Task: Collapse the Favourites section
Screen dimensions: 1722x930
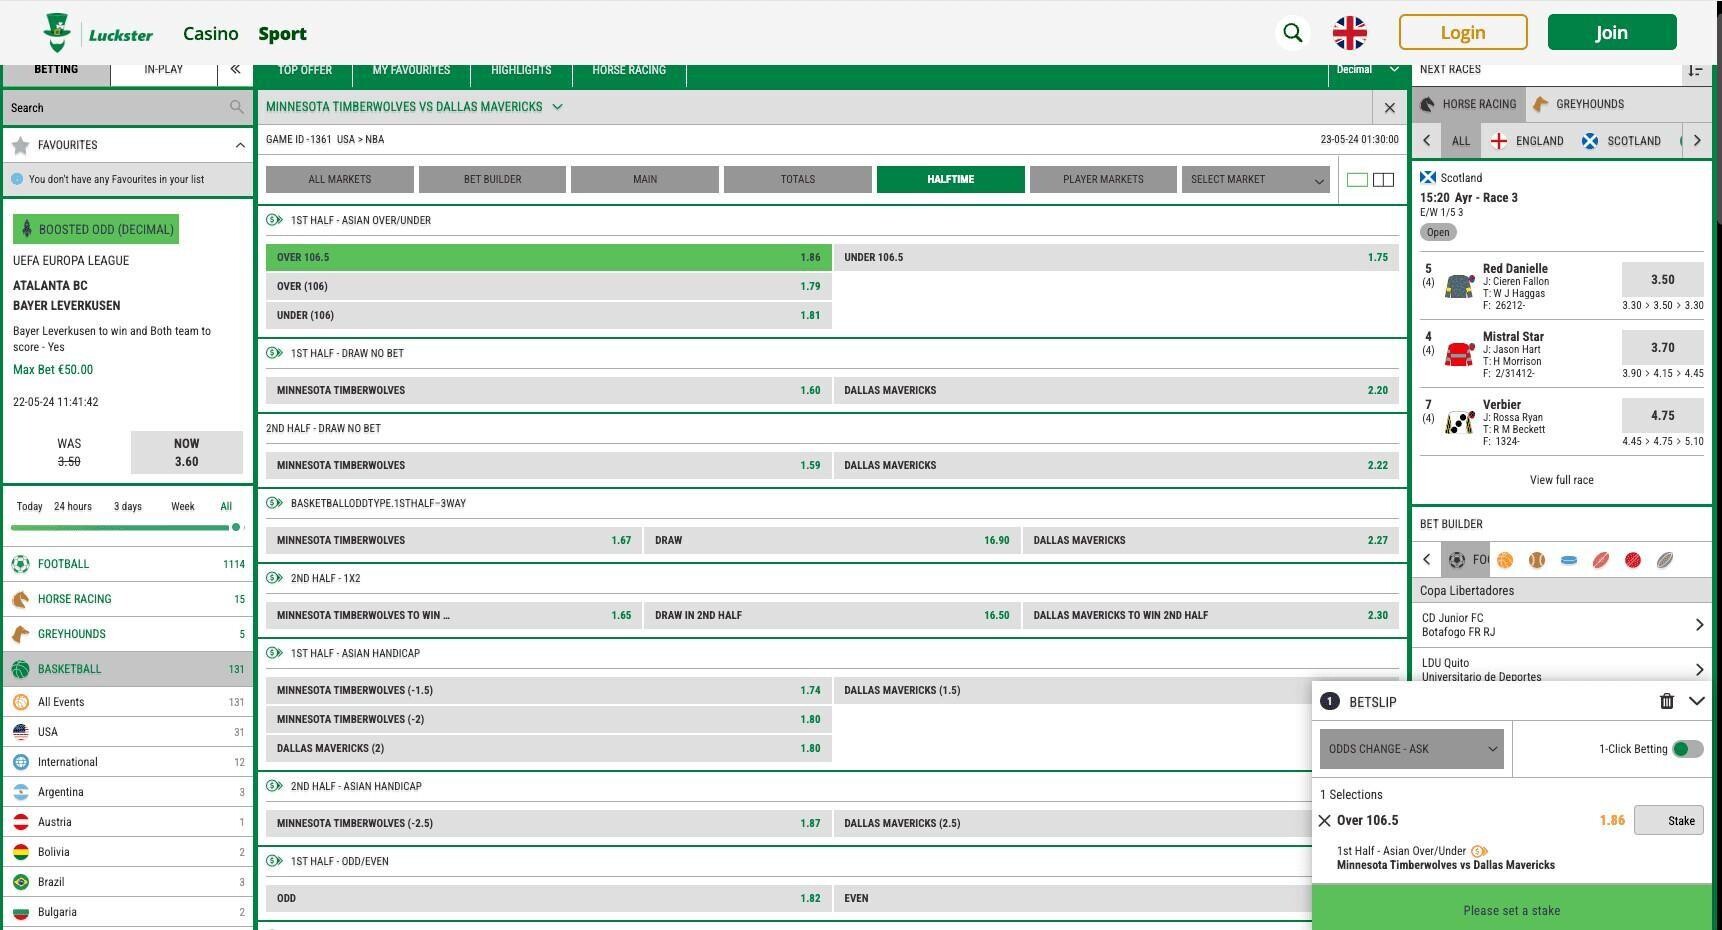Action: (x=240, y=145)
